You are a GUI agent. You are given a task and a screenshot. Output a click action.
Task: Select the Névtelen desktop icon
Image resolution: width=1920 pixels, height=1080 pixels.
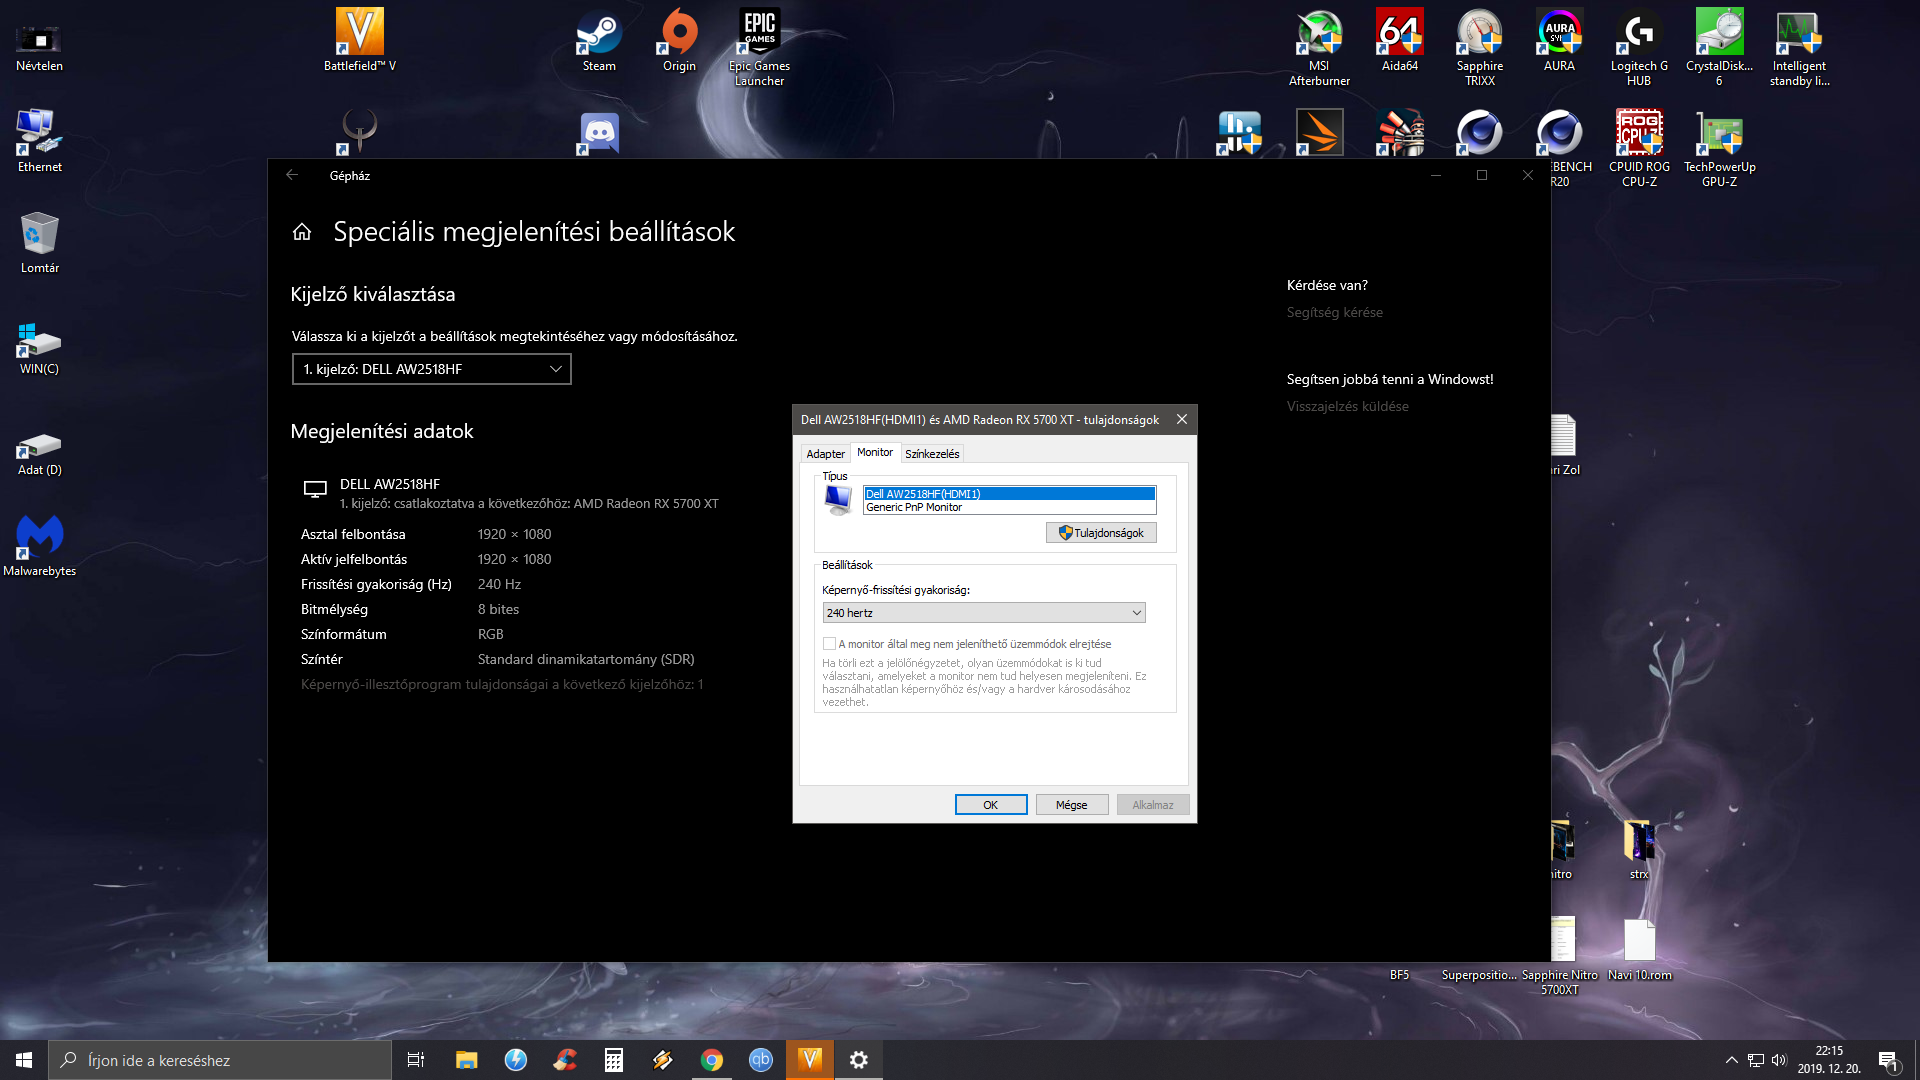click(x=39, y=47)
